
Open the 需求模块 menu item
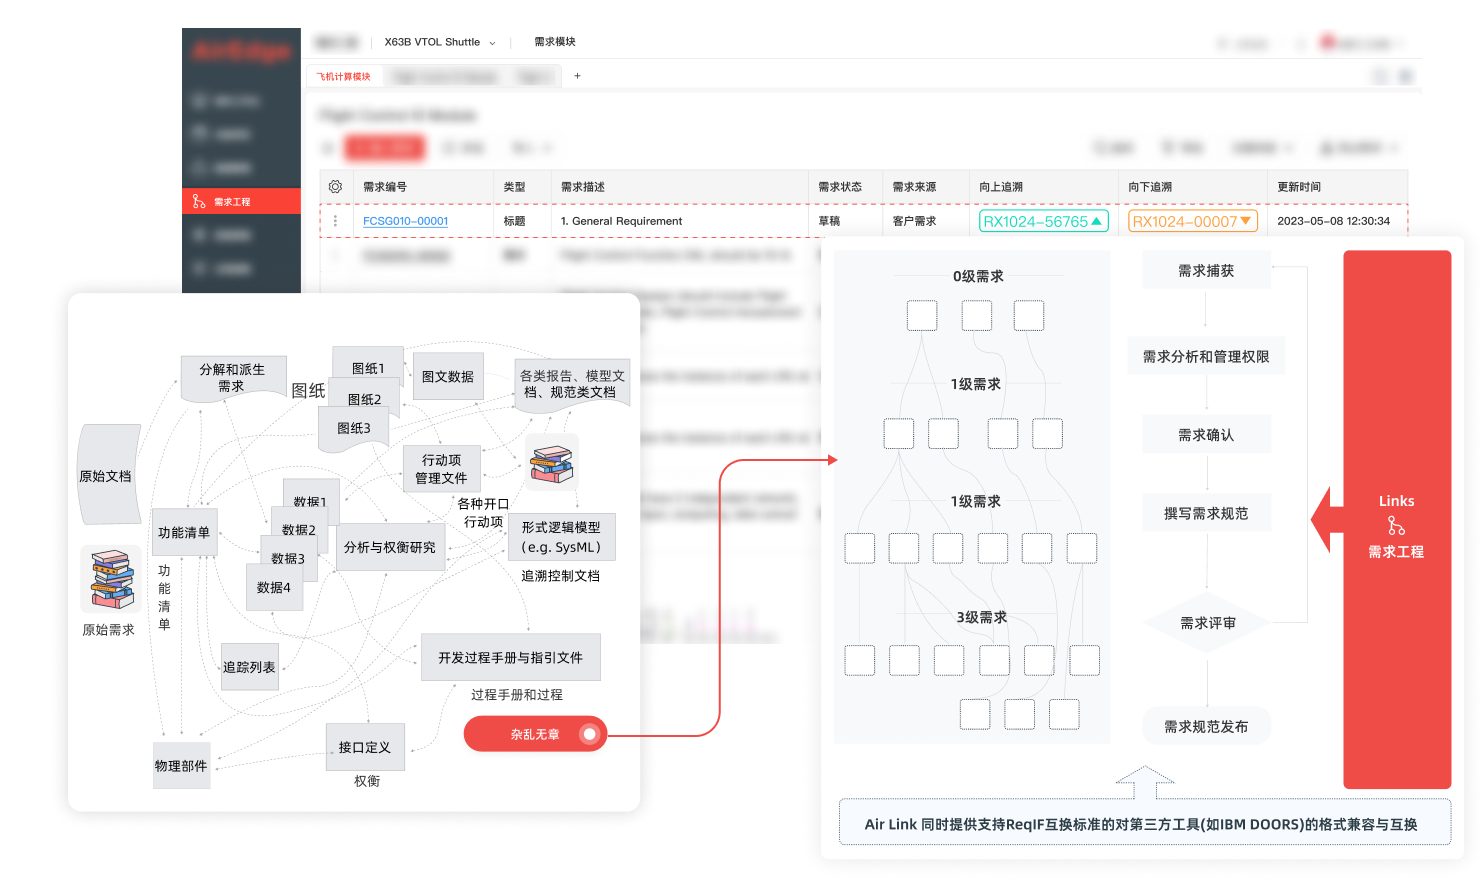(555, 42)
